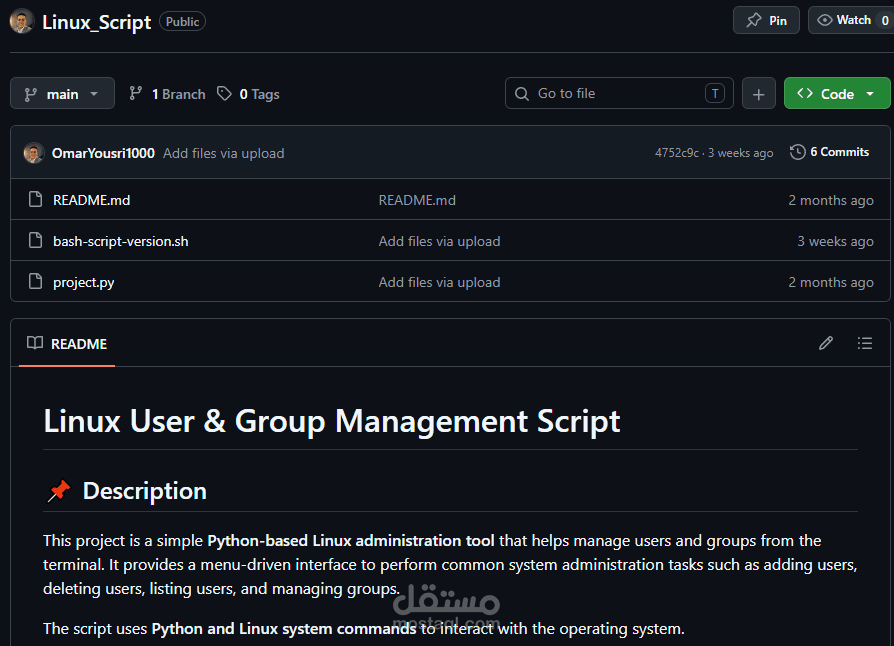
Task: Click the Description heading
Action: 144,491
